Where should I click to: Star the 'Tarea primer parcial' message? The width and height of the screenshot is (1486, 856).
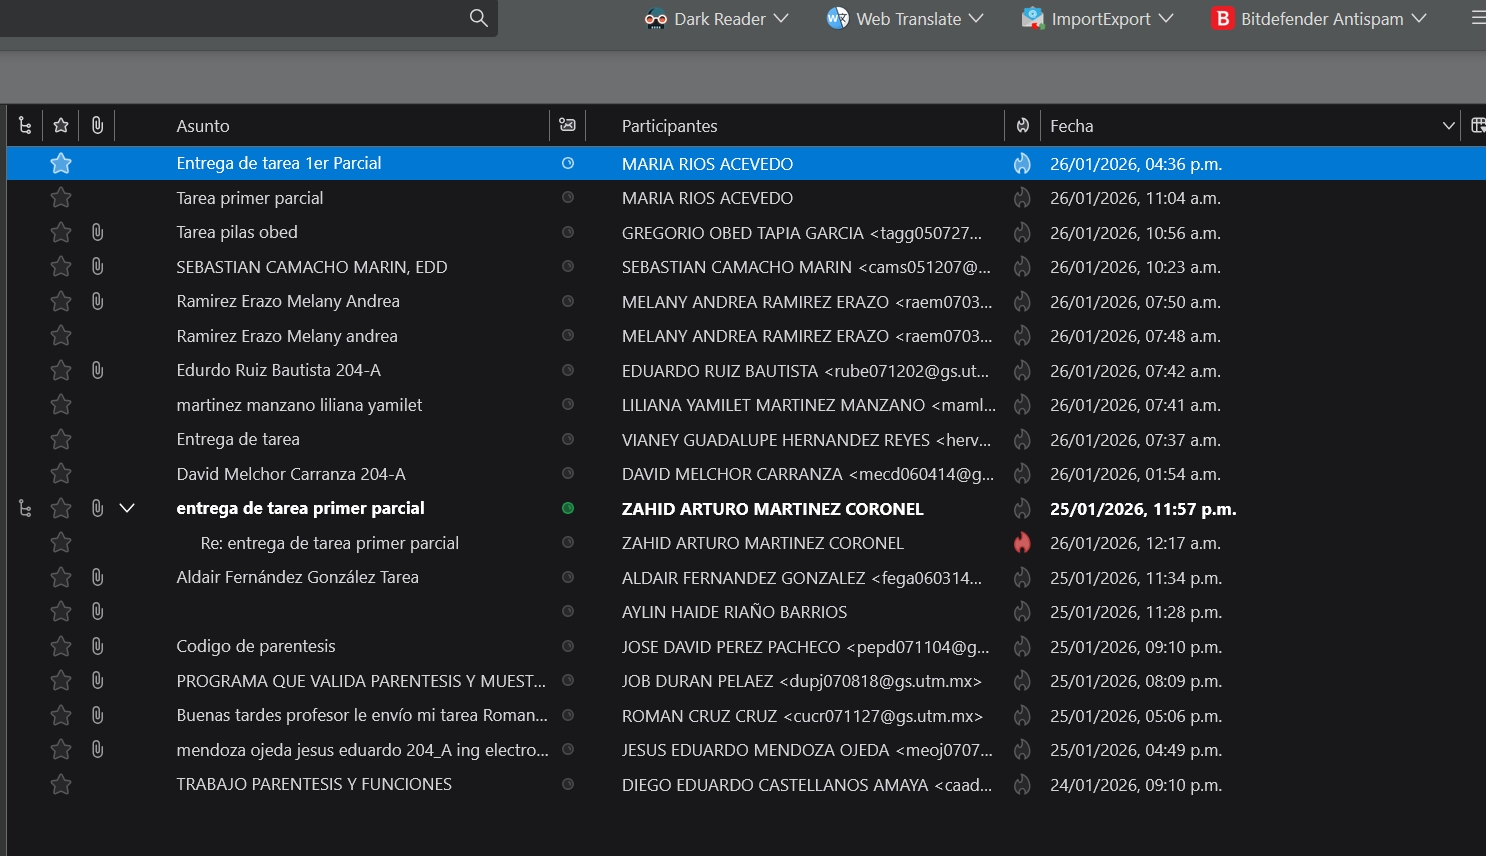point(61,198)
